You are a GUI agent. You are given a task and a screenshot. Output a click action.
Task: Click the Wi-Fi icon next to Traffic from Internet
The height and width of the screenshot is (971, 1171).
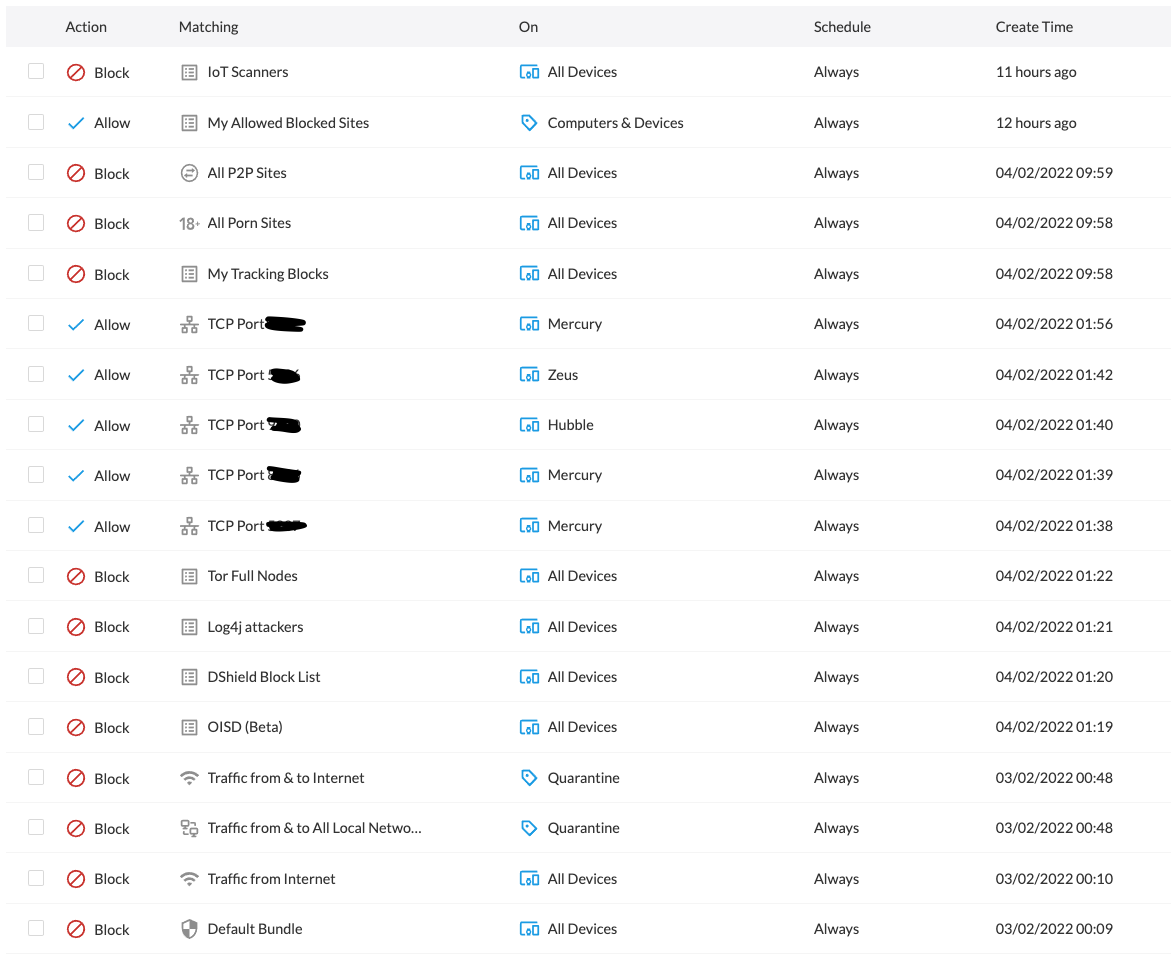tap(189, 879)
